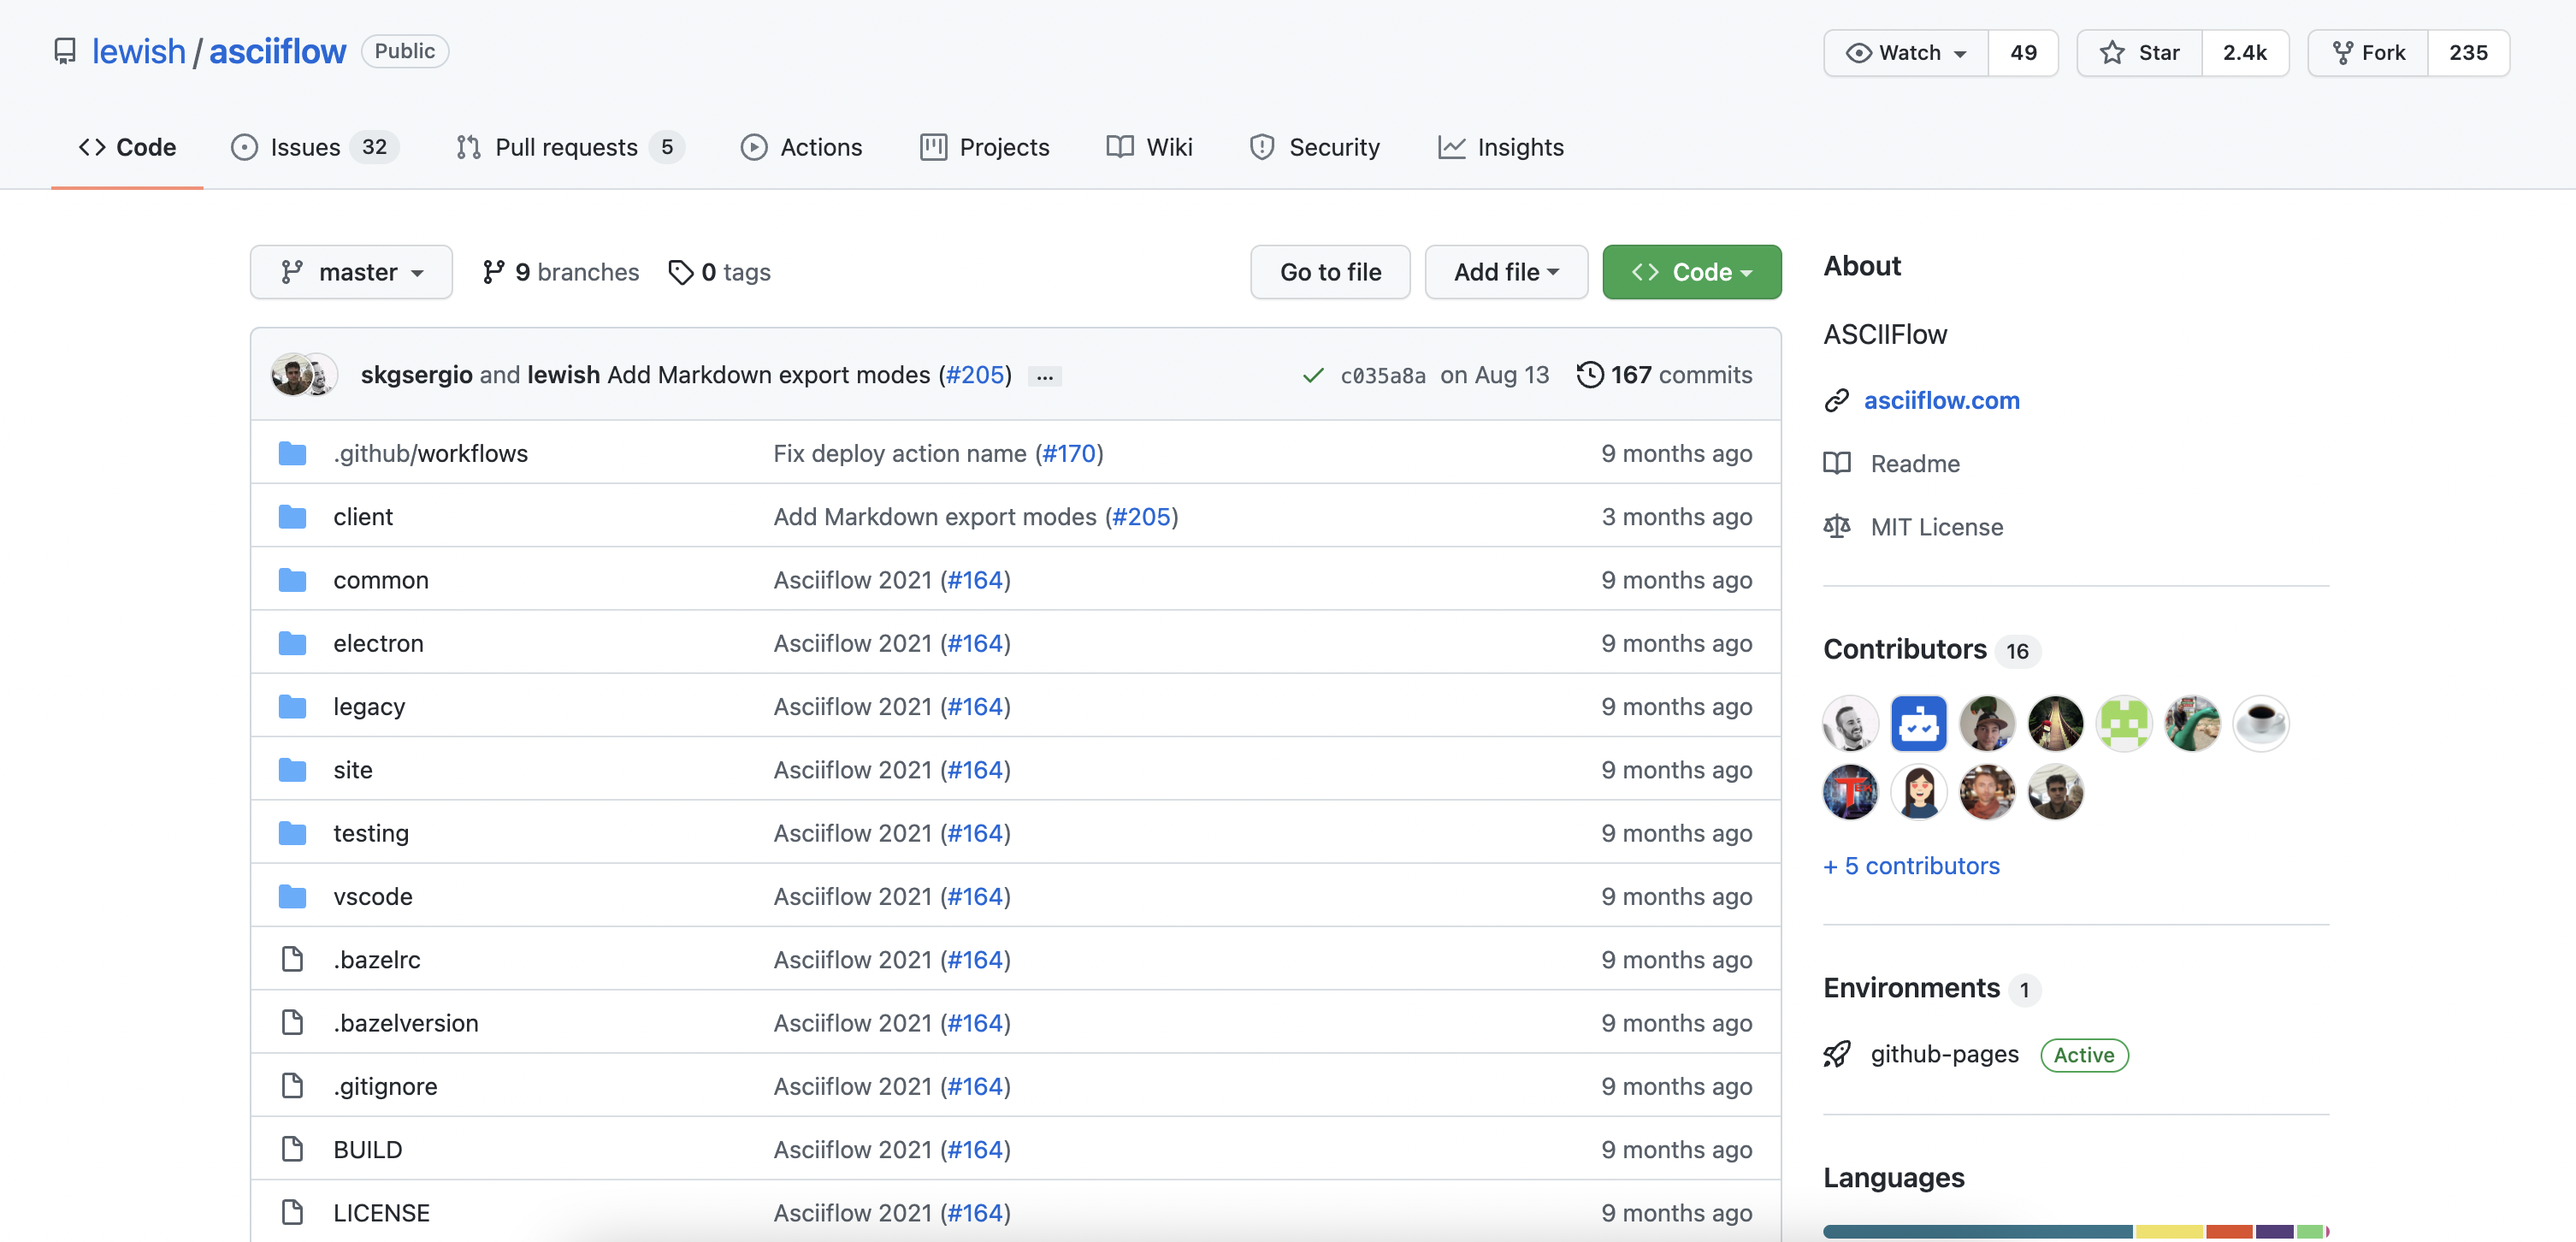Toggle Watch on this repository
Image resolution: width=2576 pixels, height=1242 pixels.
1906,53
